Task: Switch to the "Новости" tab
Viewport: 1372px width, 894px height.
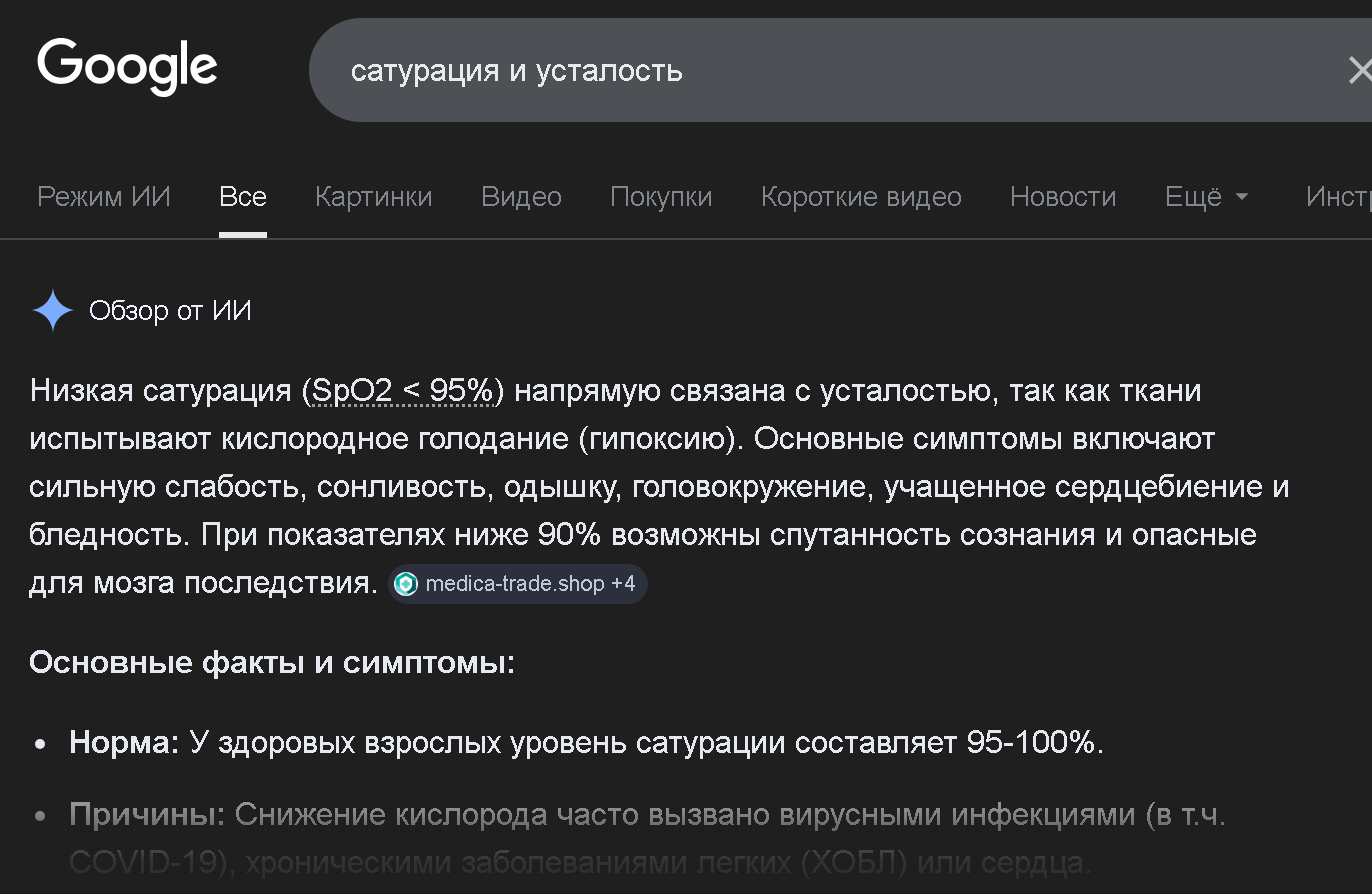Action: coord(1063,197)
